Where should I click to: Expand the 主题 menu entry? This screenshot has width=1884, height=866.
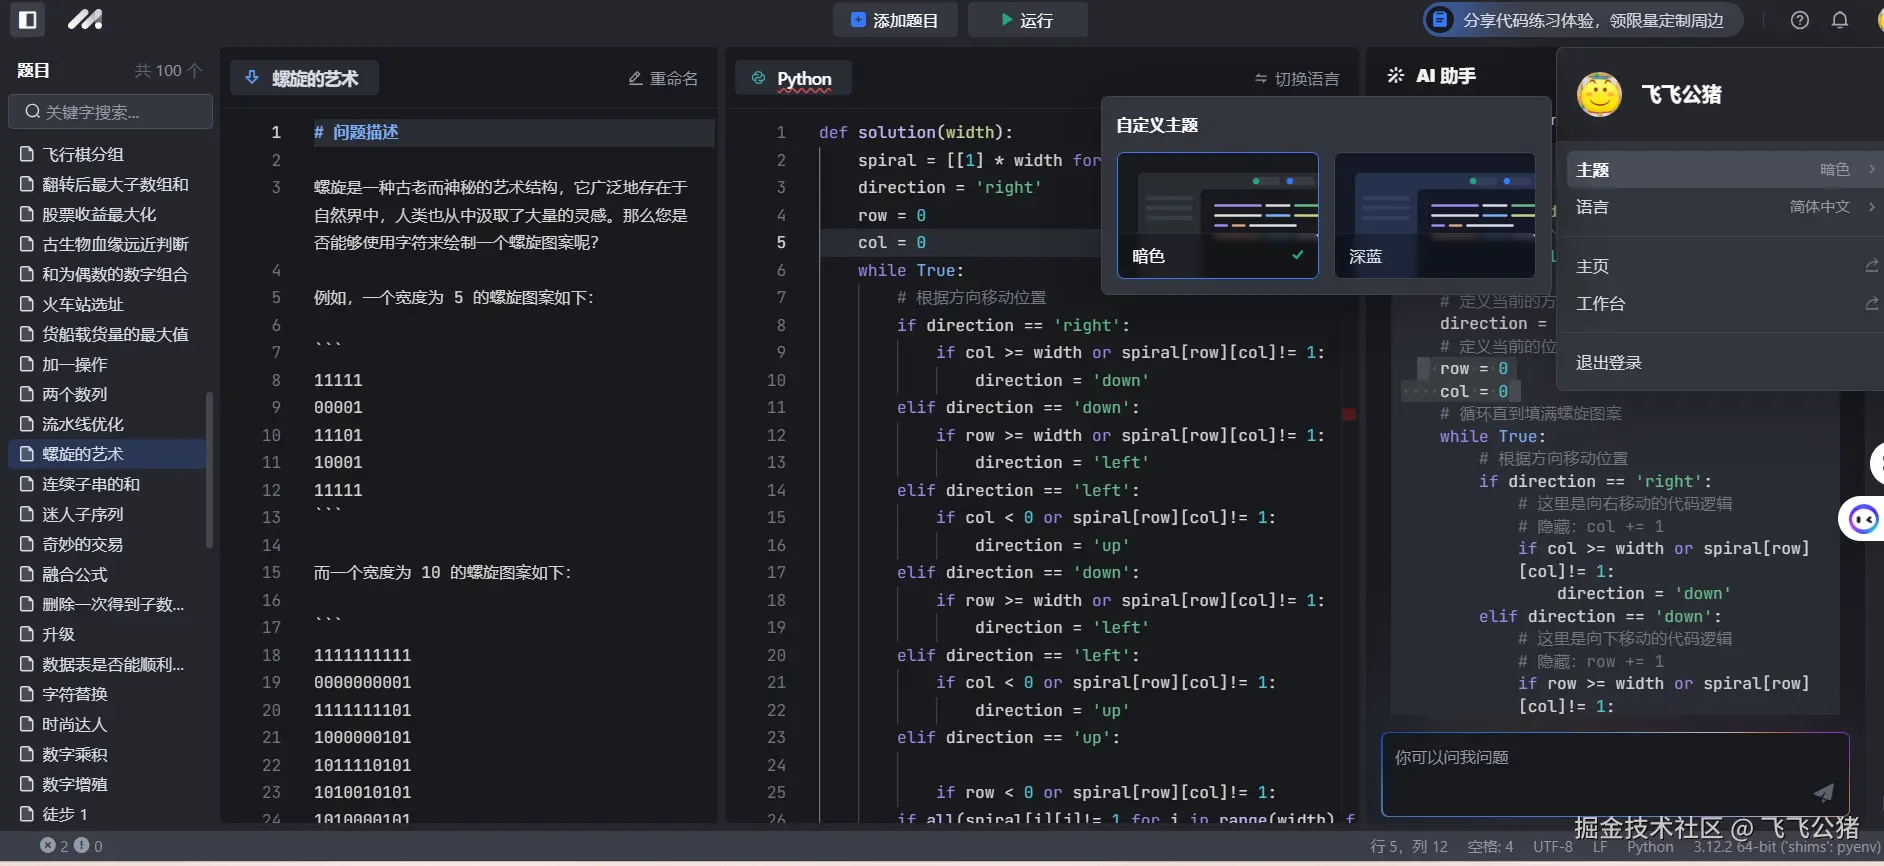pos(1724,170)
